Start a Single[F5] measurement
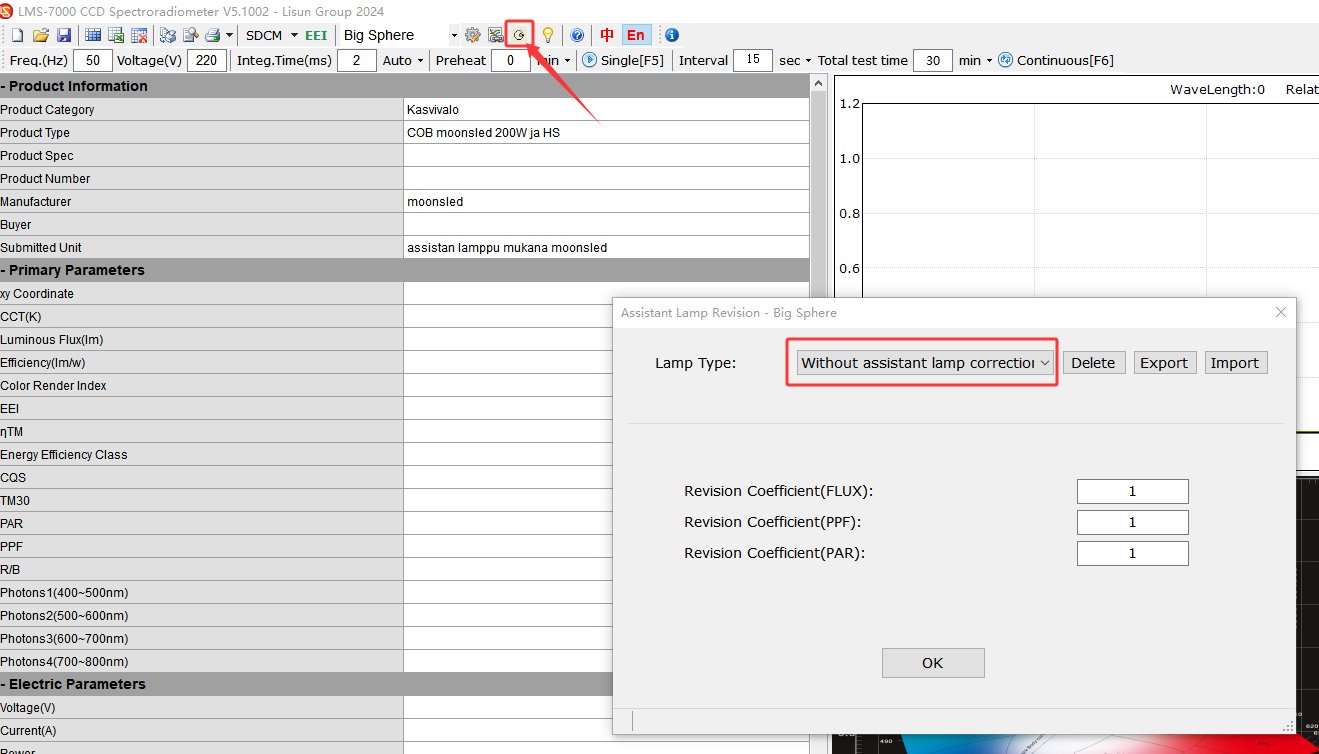The image size is (1319, 754). (623, 60)
